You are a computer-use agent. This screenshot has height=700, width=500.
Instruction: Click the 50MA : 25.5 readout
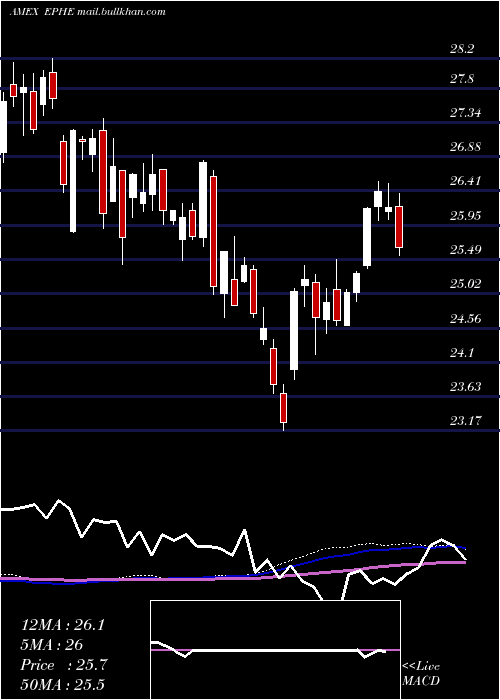coord(62,685)
